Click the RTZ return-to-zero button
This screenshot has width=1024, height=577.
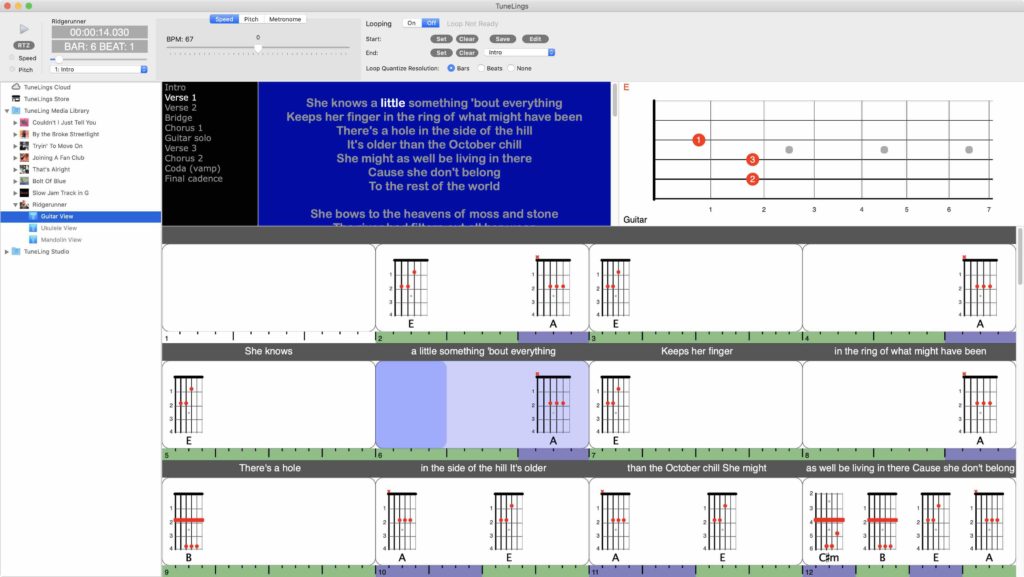point(24,45)
